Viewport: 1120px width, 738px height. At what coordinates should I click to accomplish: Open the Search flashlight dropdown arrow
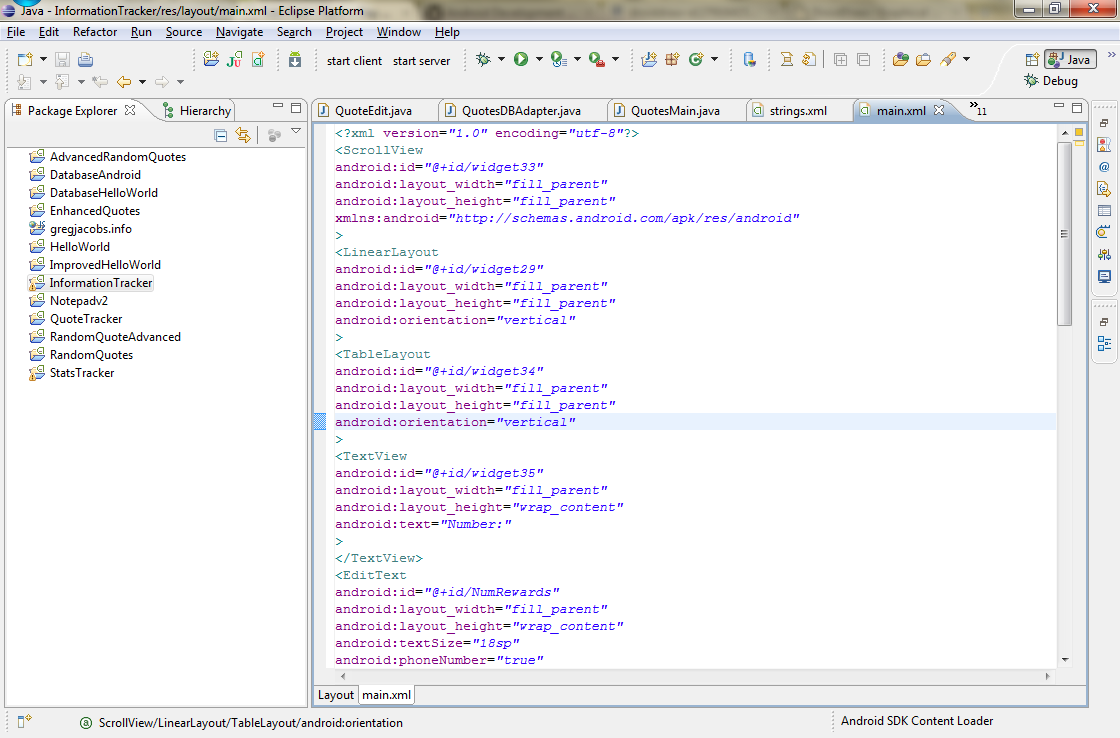click(x=966, y=59)
